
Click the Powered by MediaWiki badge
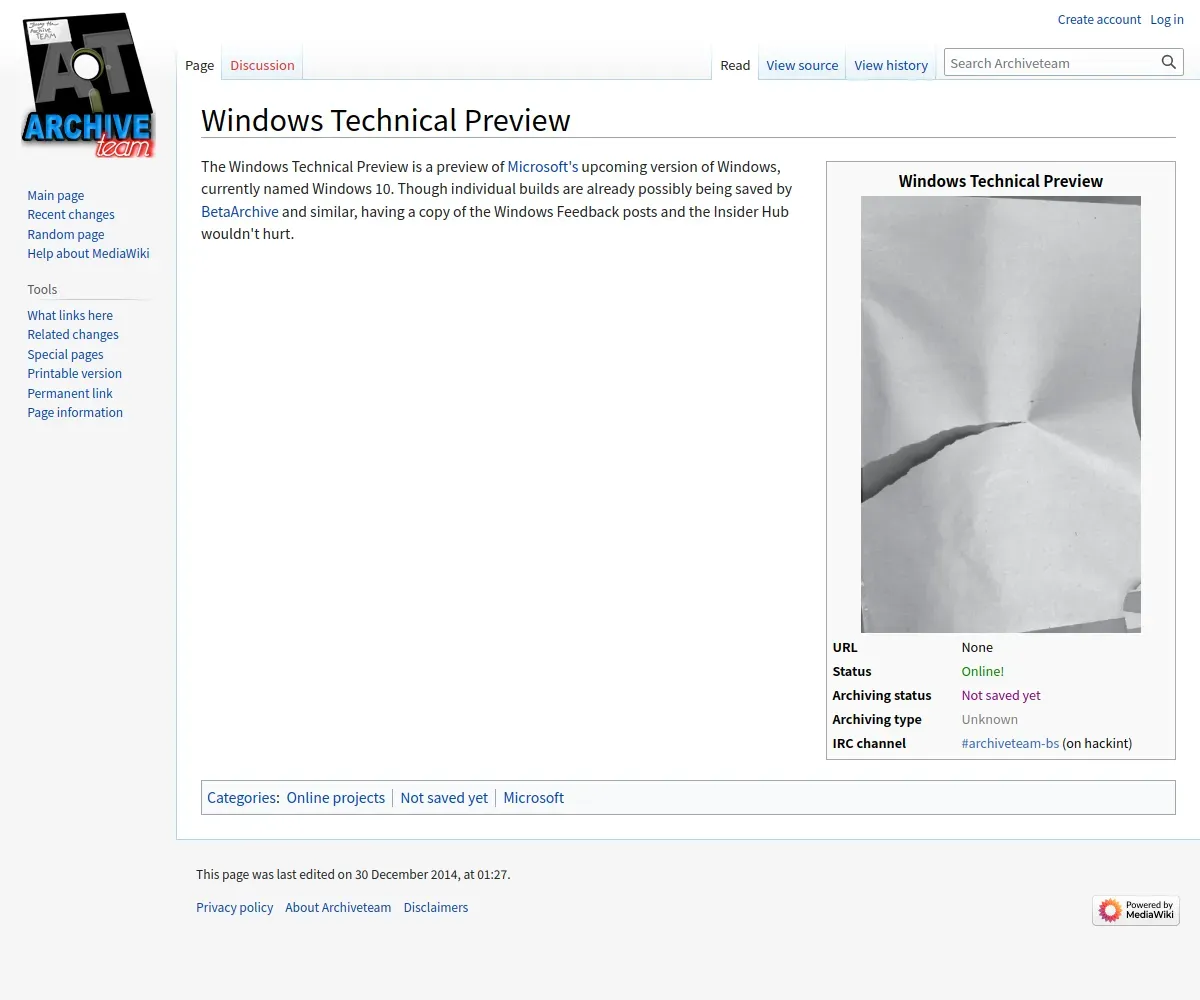coord(1136,910)
